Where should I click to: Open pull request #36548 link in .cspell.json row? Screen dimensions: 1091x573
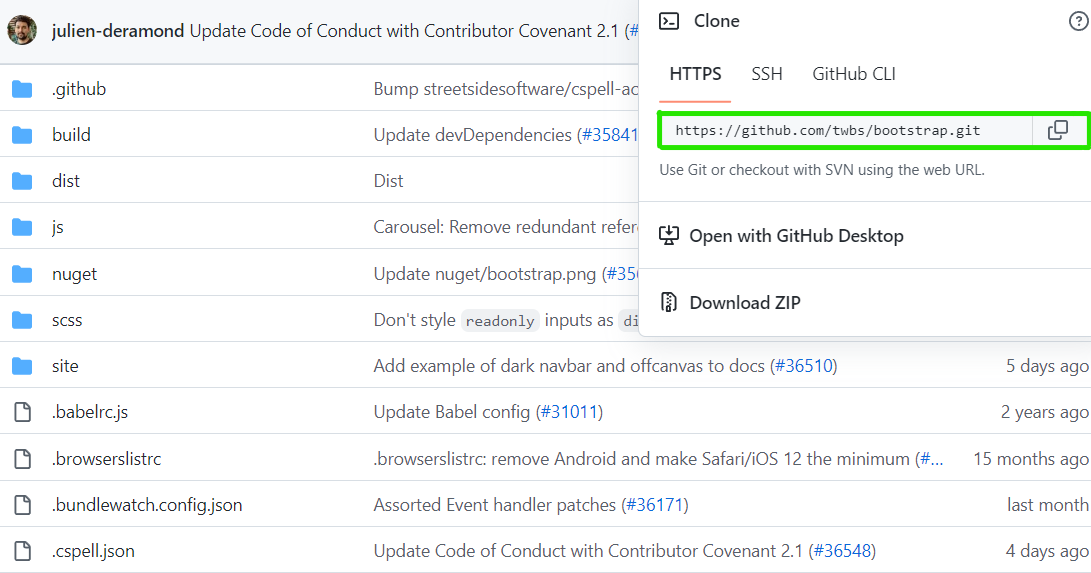click(842, 551)
